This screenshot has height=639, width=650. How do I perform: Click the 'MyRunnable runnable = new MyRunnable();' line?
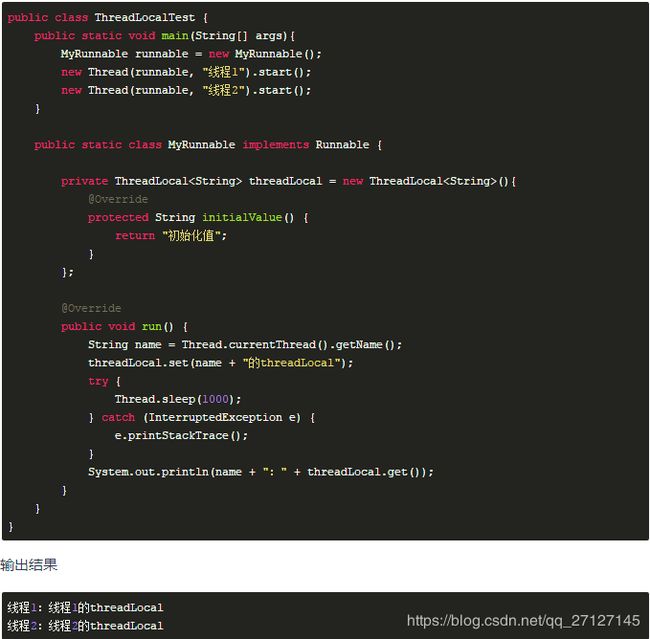point(191,54)
